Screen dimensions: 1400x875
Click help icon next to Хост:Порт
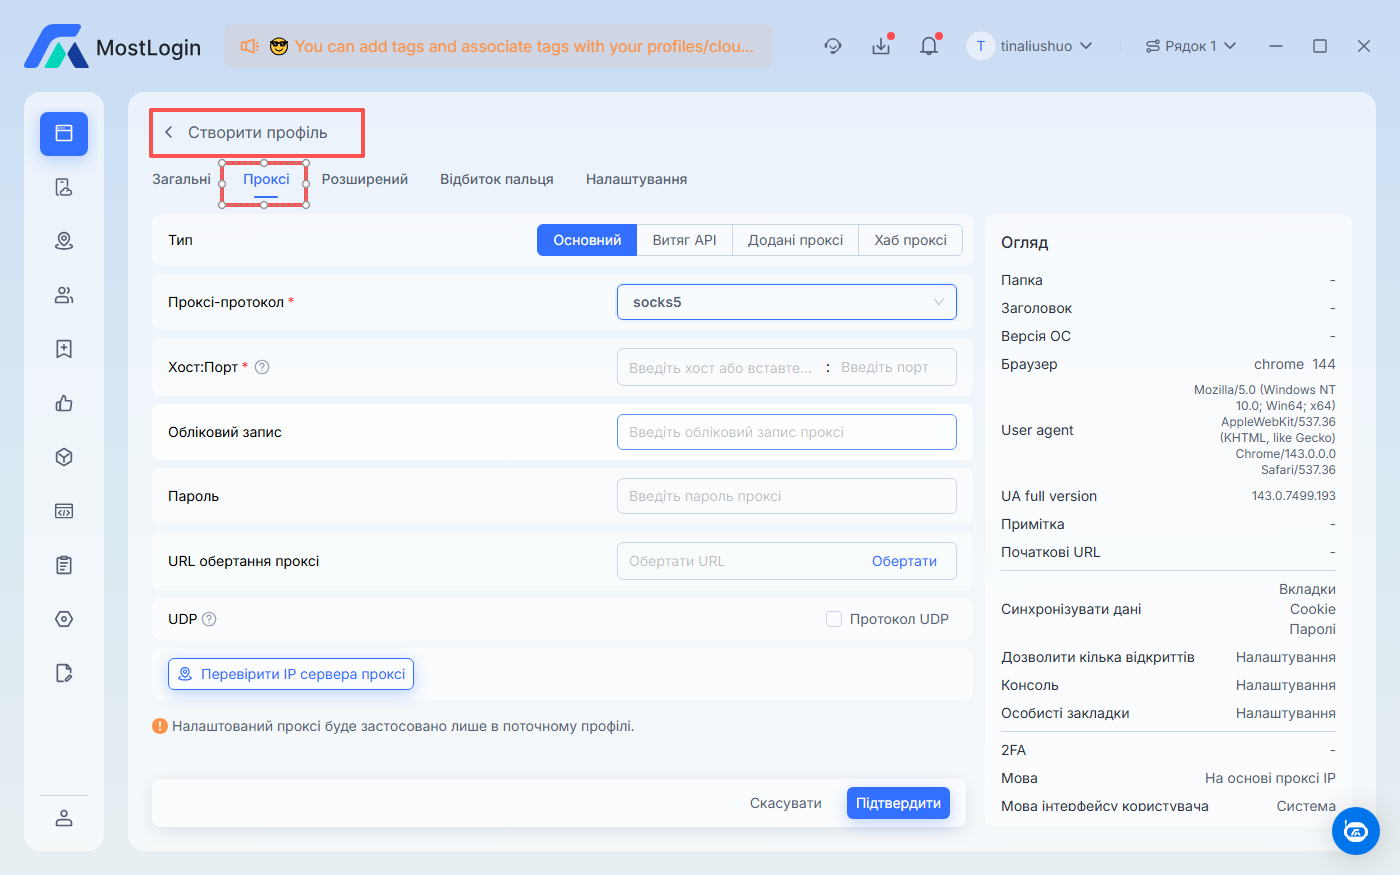coord(262,367)
